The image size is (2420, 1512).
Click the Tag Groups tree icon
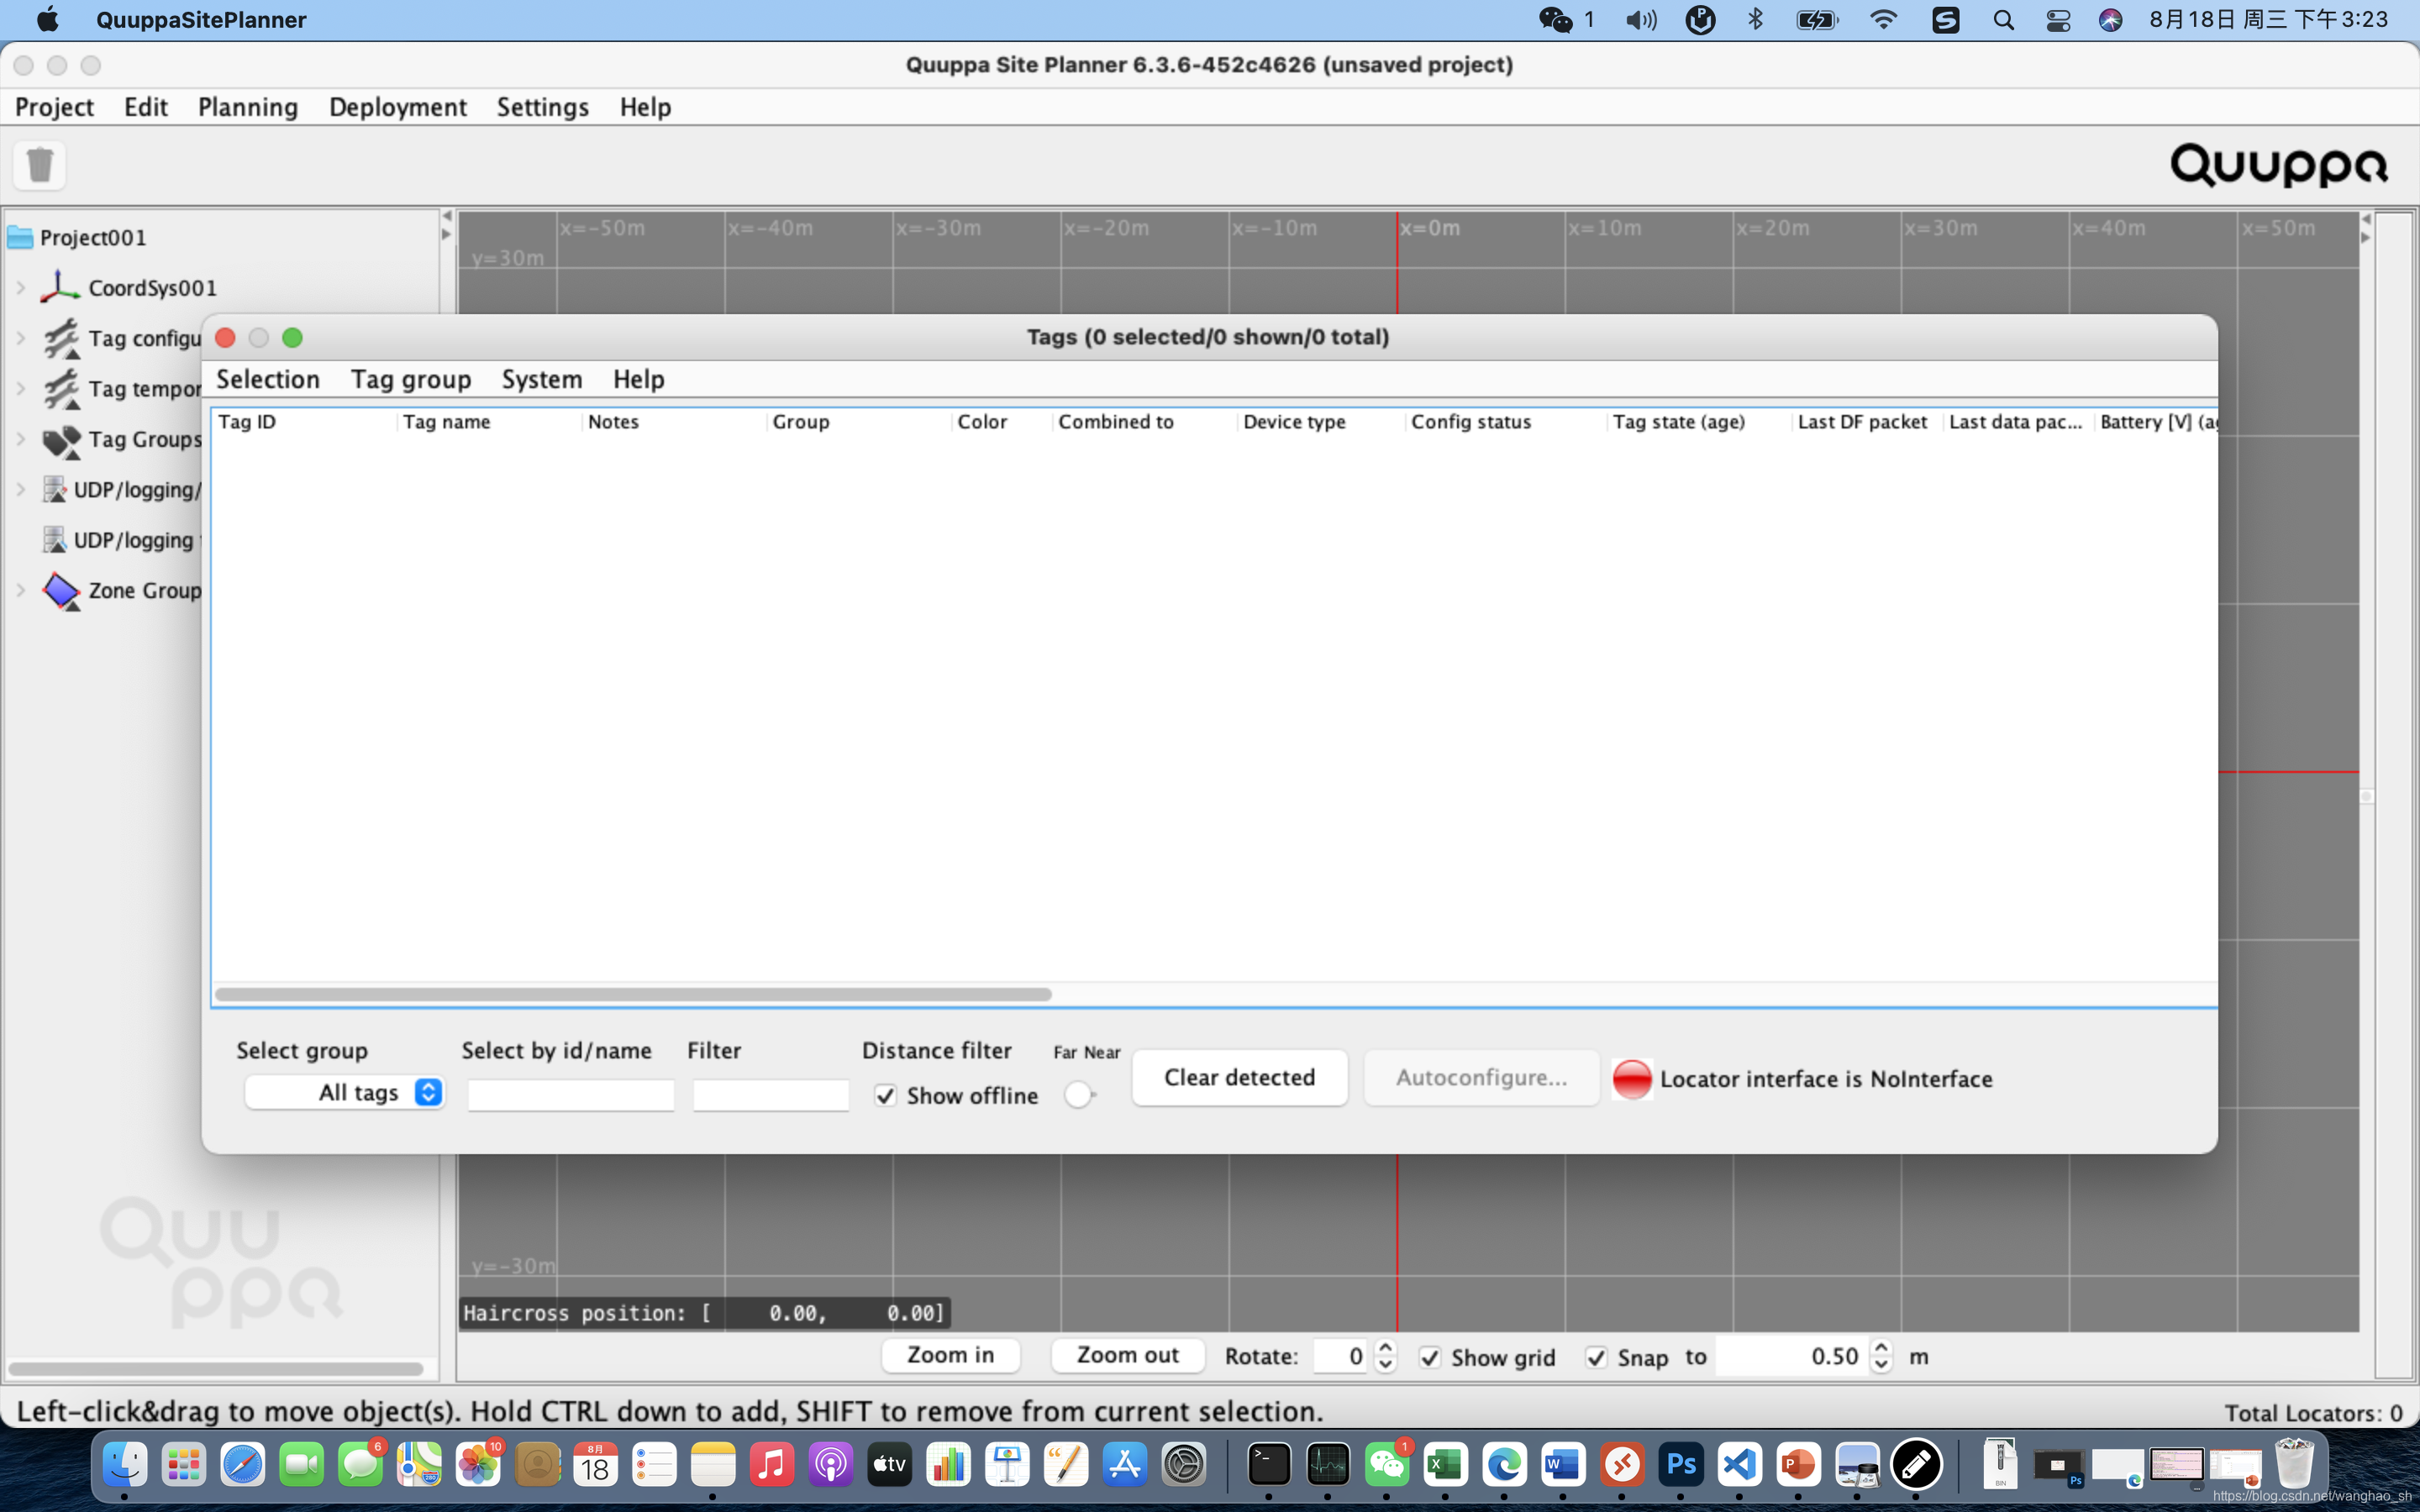click(x=62, y=440)
